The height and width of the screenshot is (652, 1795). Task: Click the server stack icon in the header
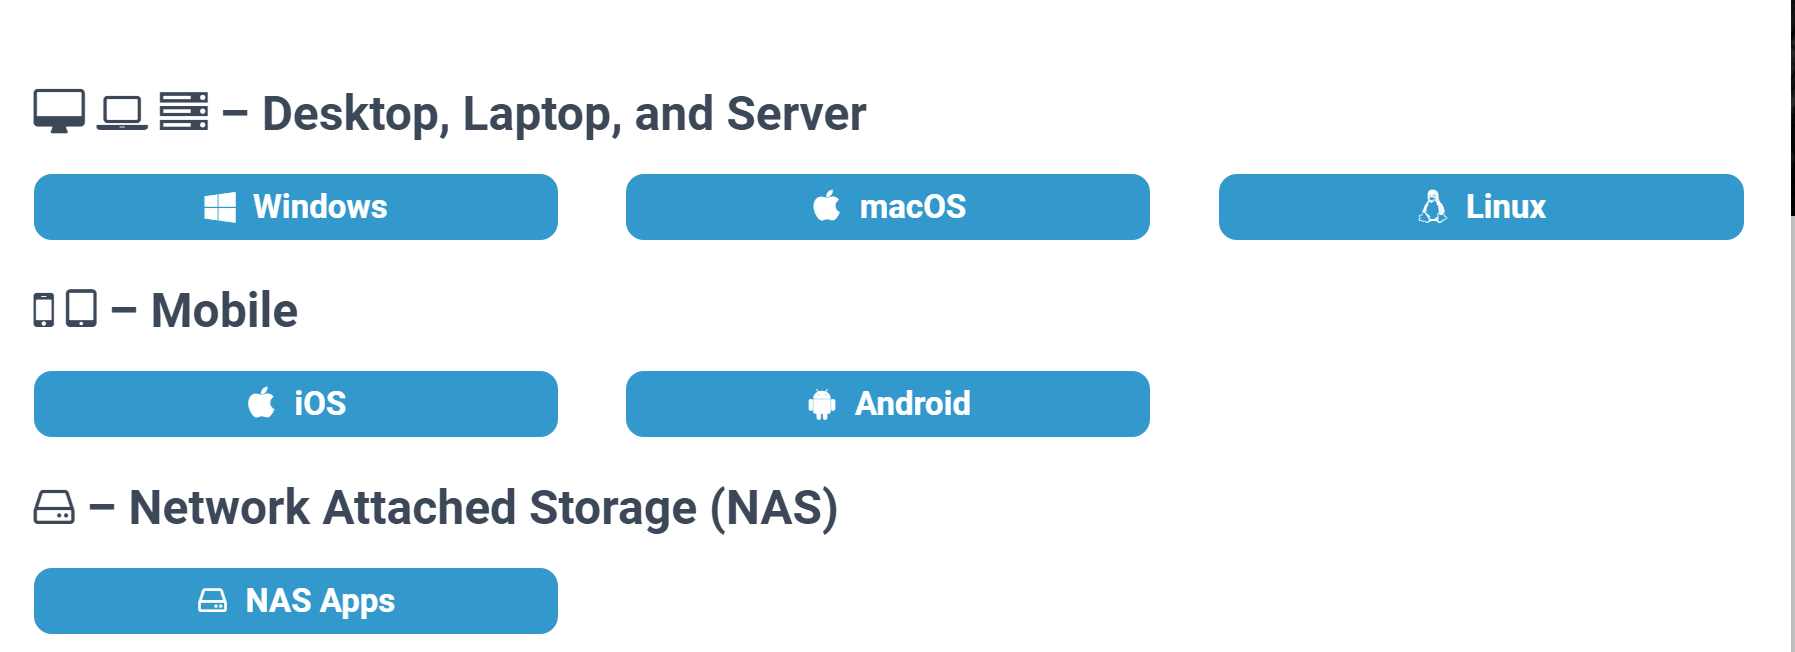pyautogui.click(x=185, y=110)
